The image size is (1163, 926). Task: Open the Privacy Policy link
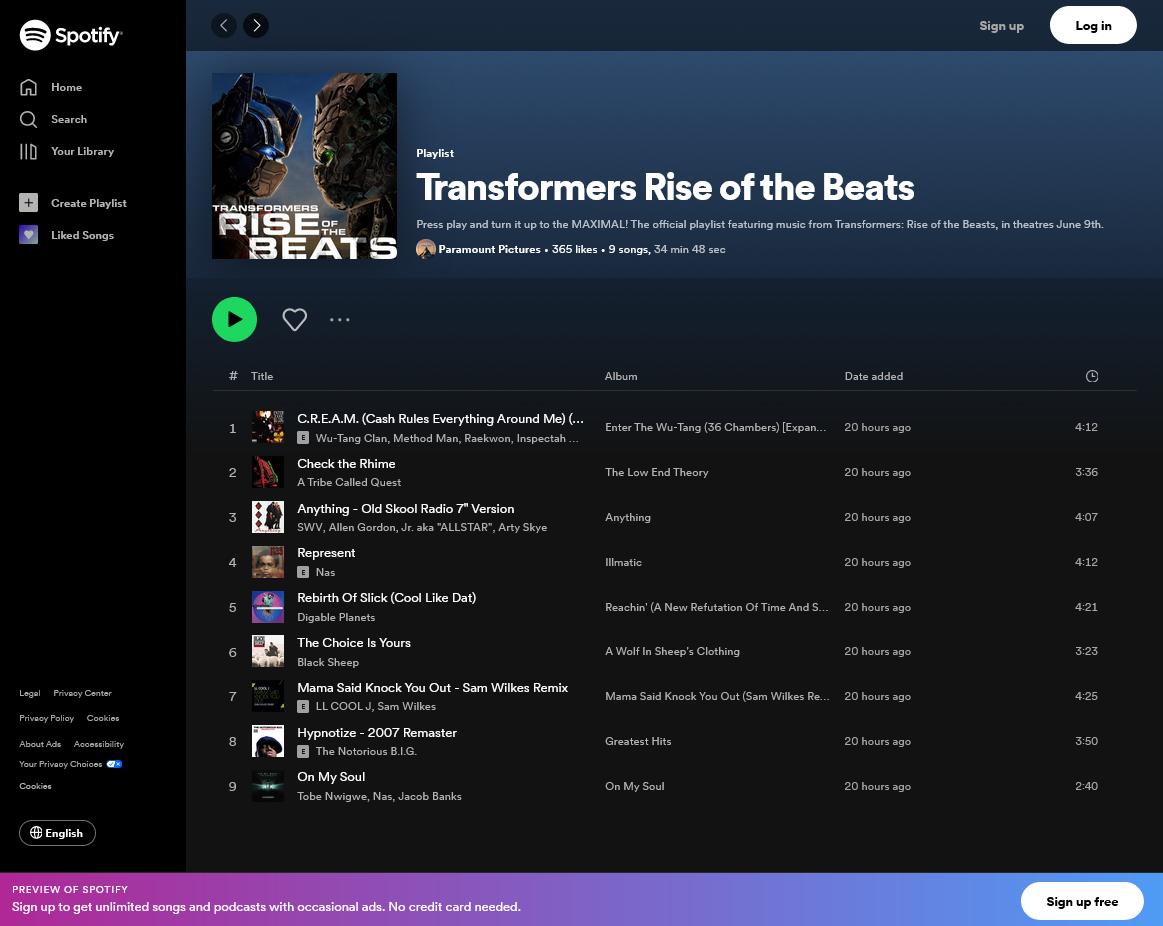point(47,718)
